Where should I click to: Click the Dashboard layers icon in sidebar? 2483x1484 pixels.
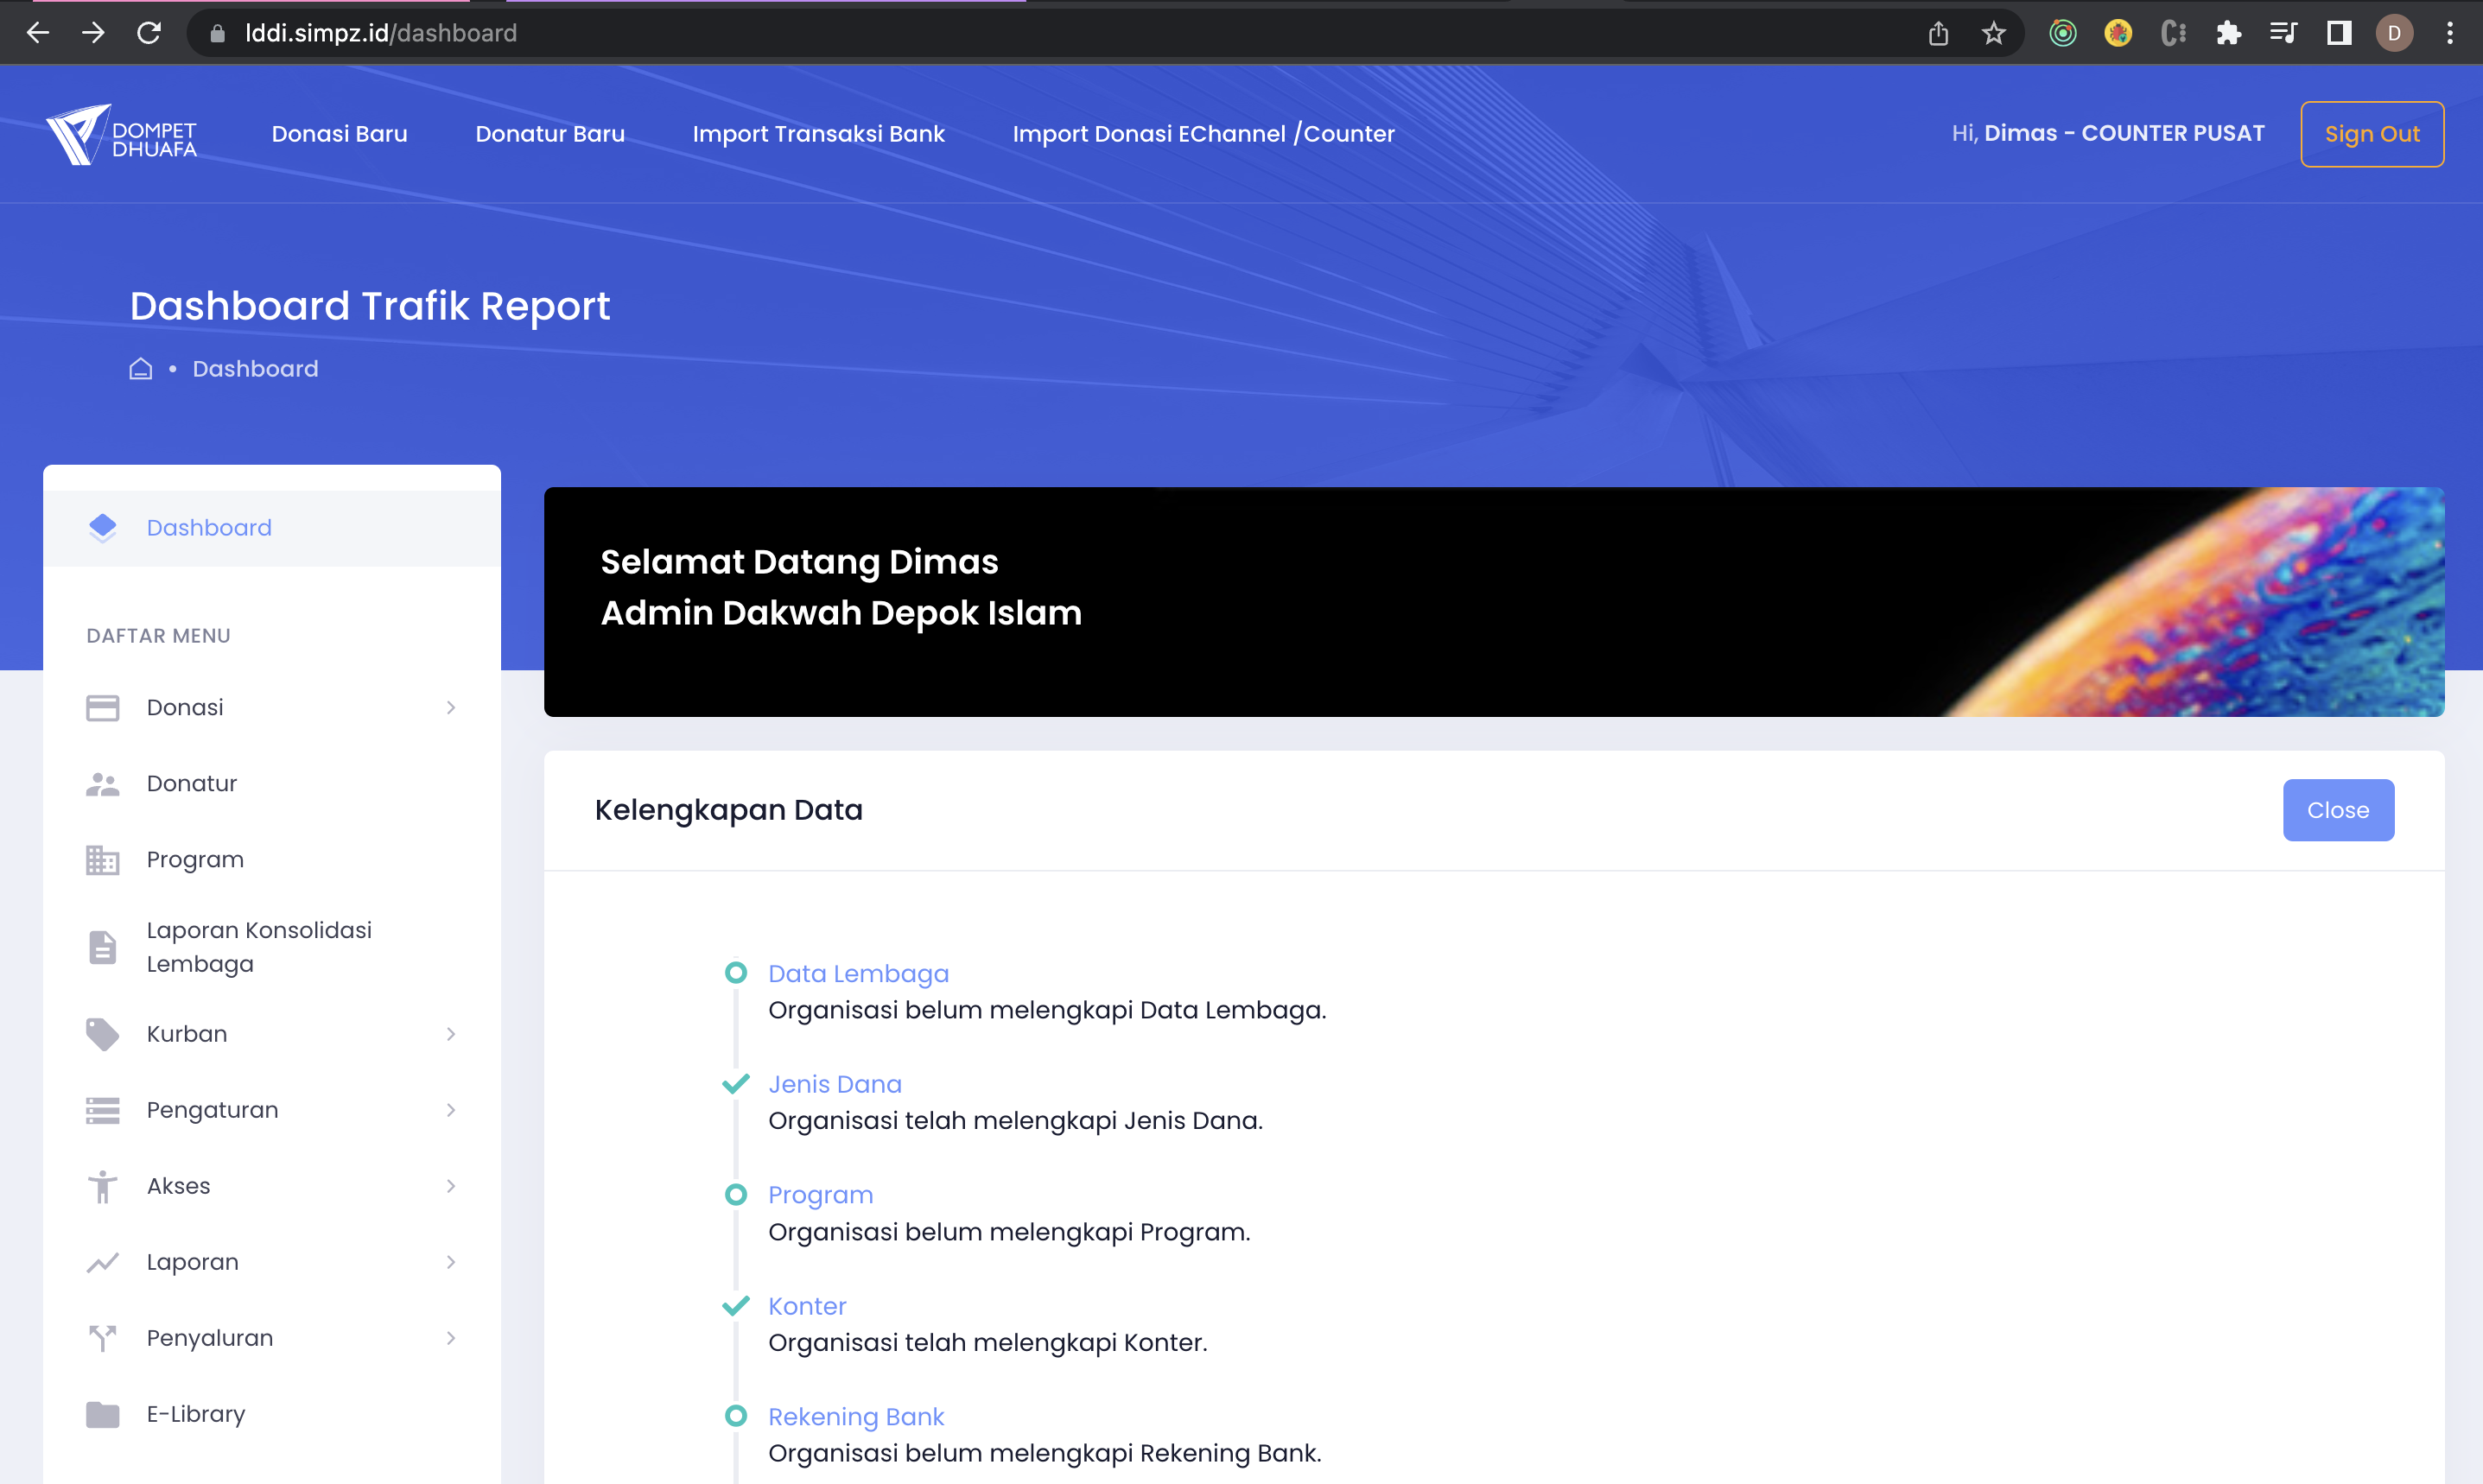pos(103,527)
